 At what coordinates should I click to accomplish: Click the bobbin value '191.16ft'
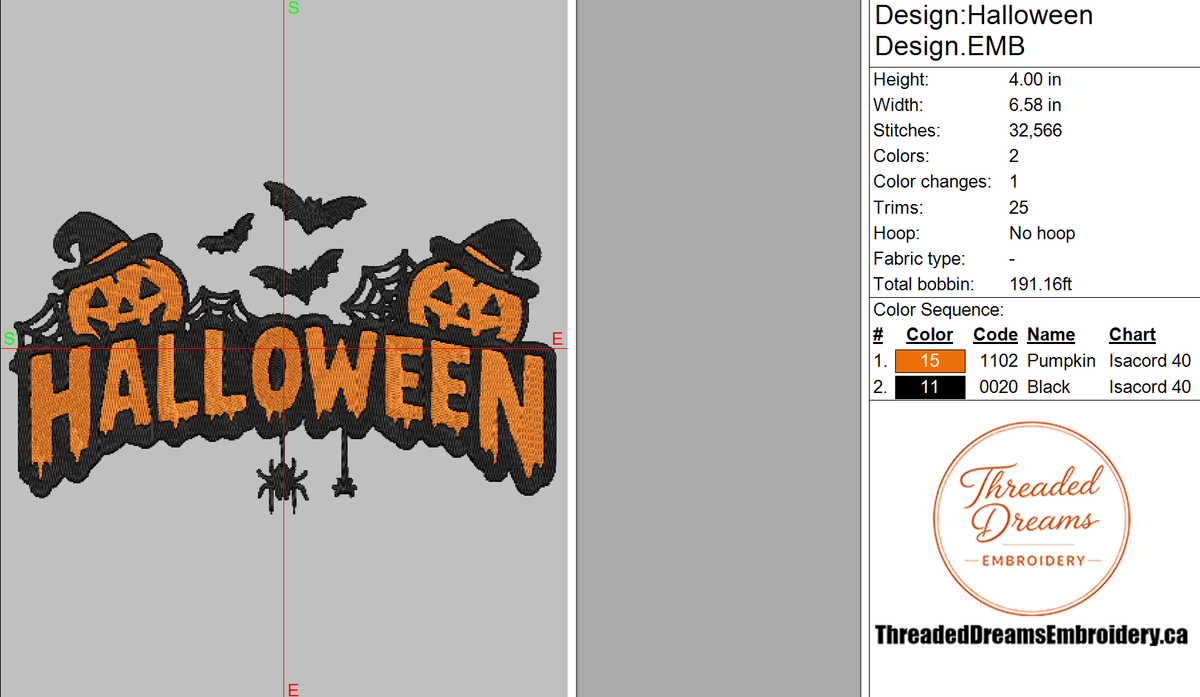point(1040,285)
